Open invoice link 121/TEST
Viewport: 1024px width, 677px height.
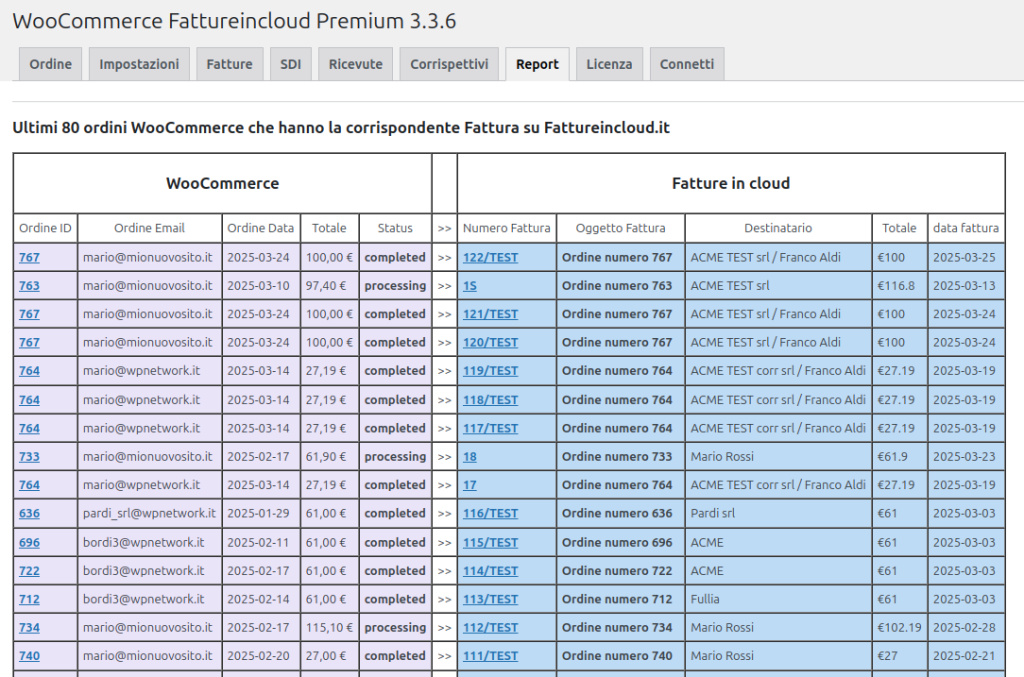click(x=490, y=314)
